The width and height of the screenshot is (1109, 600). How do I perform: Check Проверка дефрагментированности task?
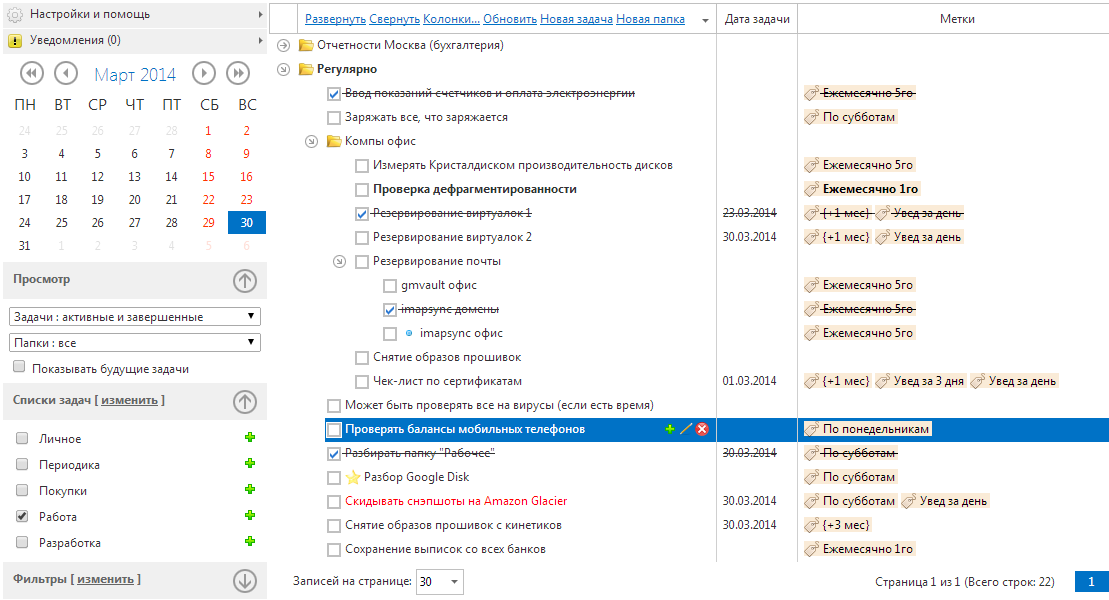point(361,190)
